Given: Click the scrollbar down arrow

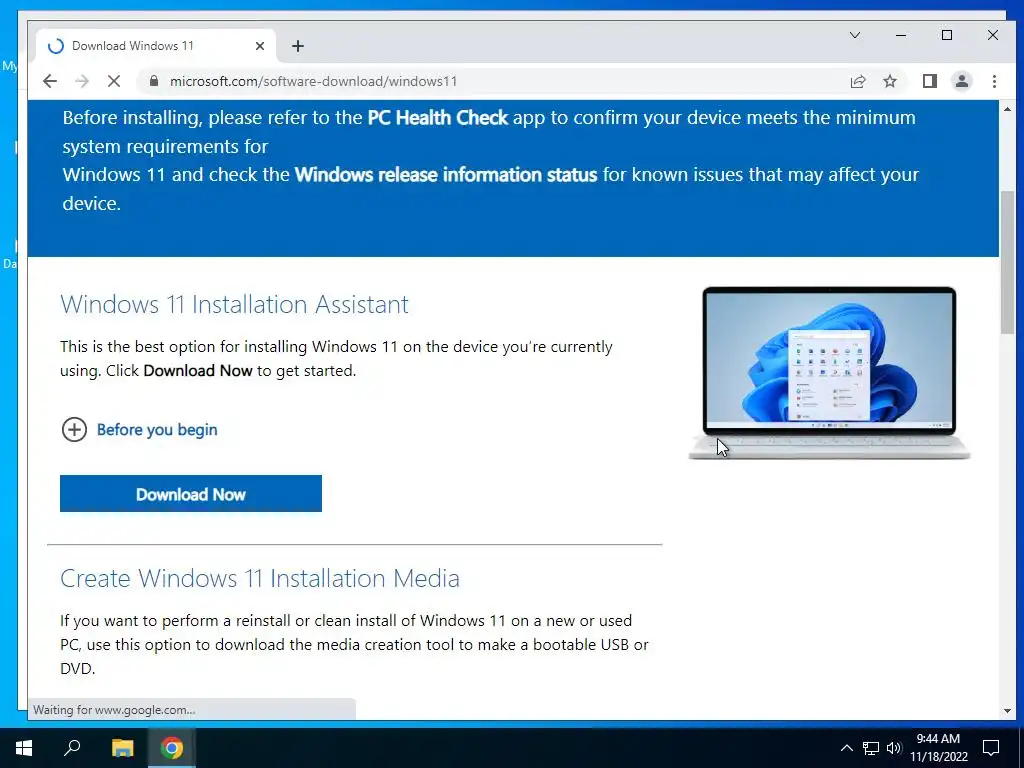Looking at the screenshot, I should point(1007,711).
